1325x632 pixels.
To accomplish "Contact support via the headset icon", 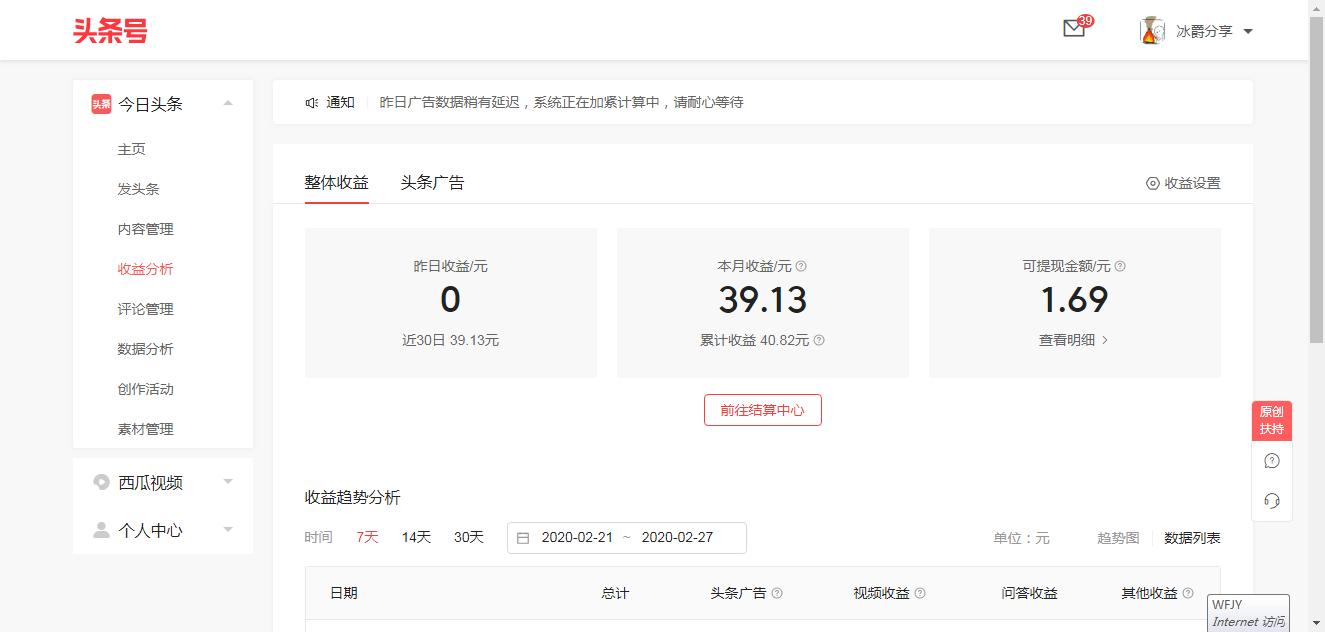I will tap(1271, 500).
